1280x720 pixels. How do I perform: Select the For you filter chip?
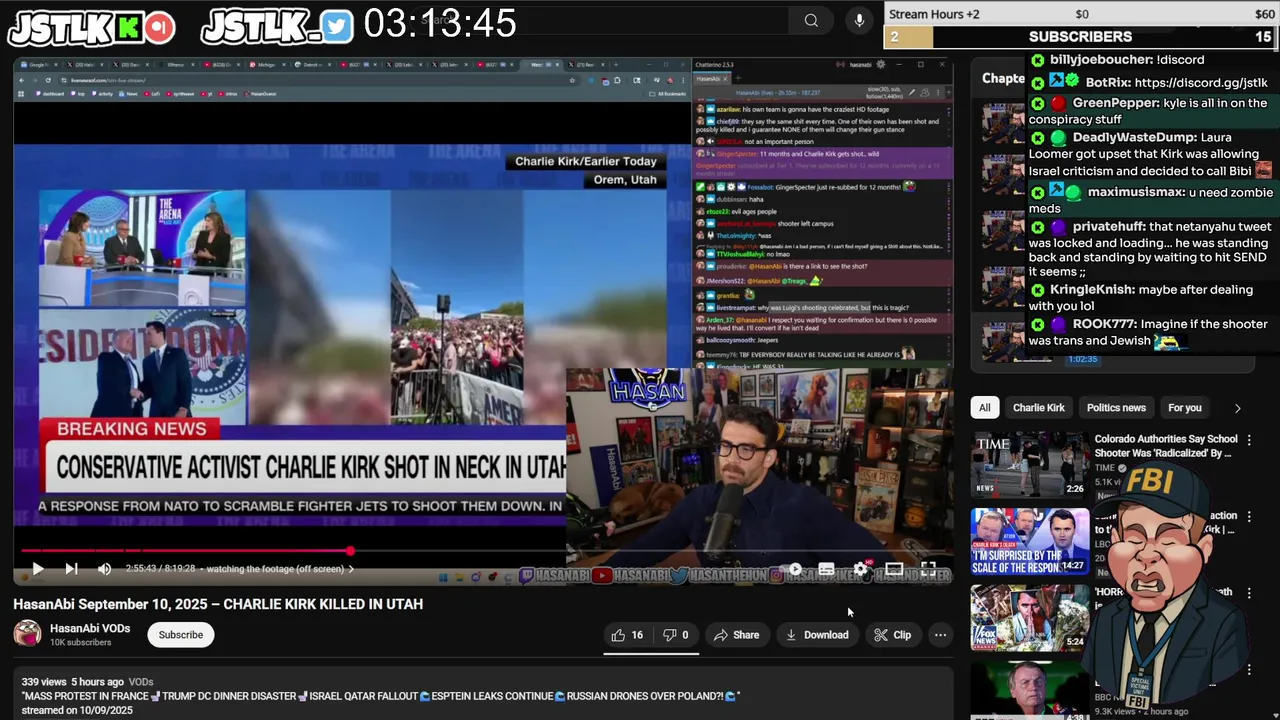(x=1185, y=408)
